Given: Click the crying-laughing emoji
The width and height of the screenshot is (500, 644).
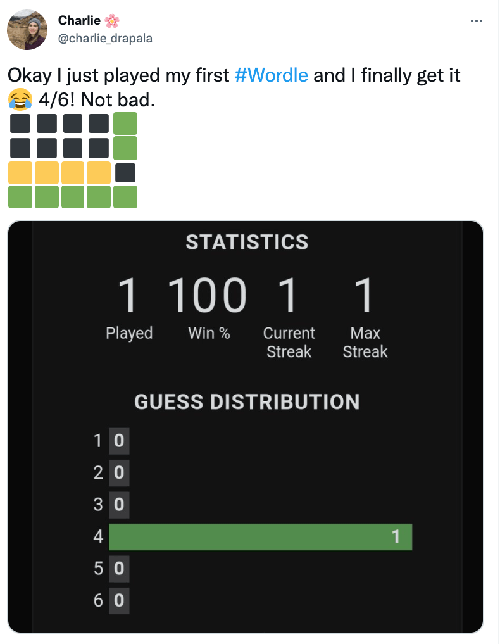Looking at the screenshot, I should click(20, 99).
